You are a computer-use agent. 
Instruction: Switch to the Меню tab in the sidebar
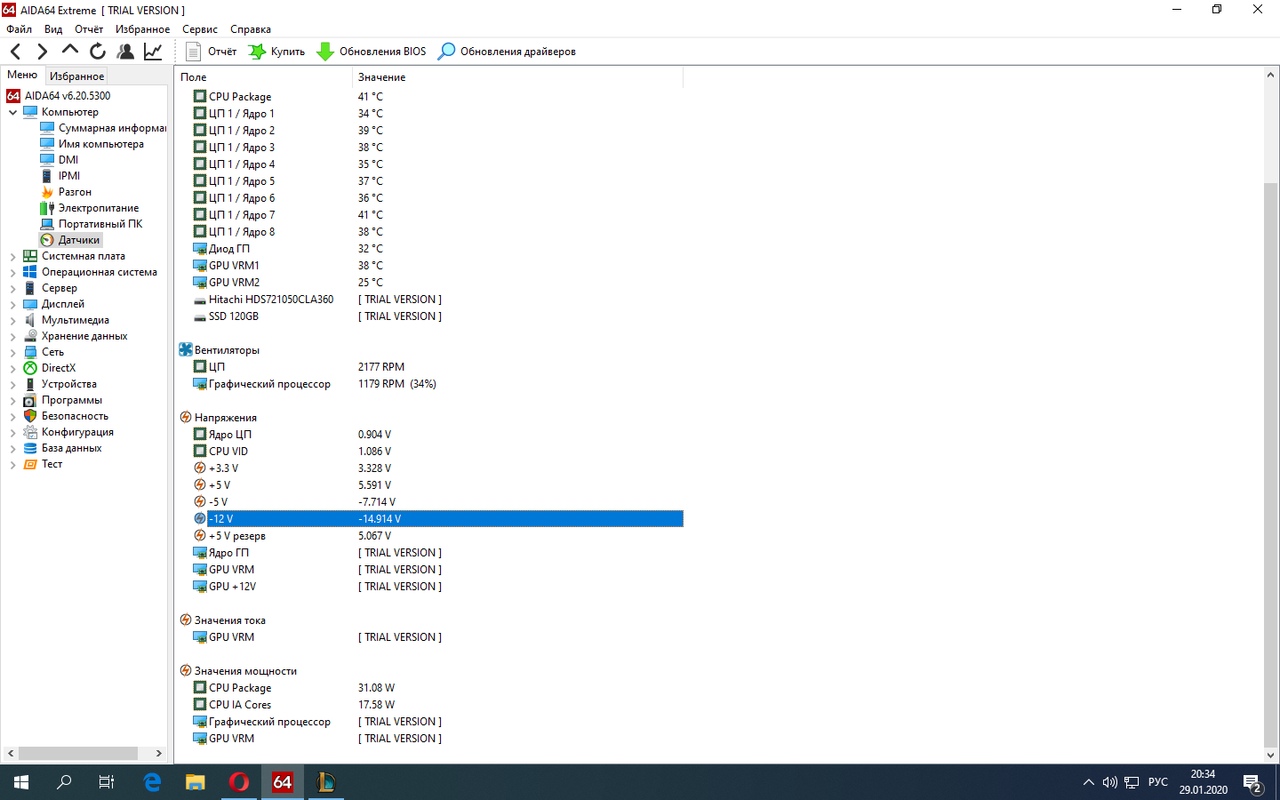[22, 75]
